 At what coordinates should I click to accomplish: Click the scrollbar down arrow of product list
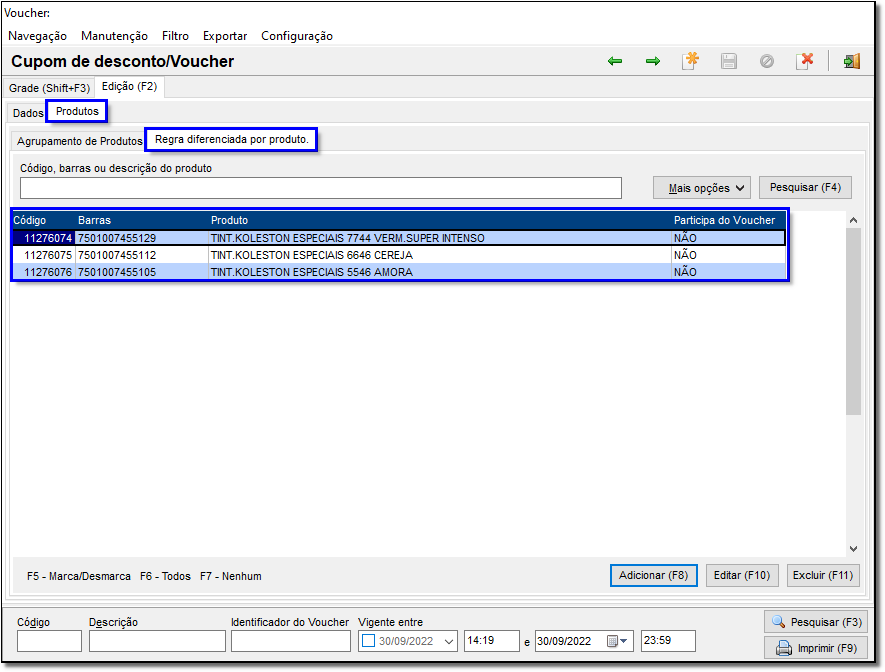(x=853, y=548)
